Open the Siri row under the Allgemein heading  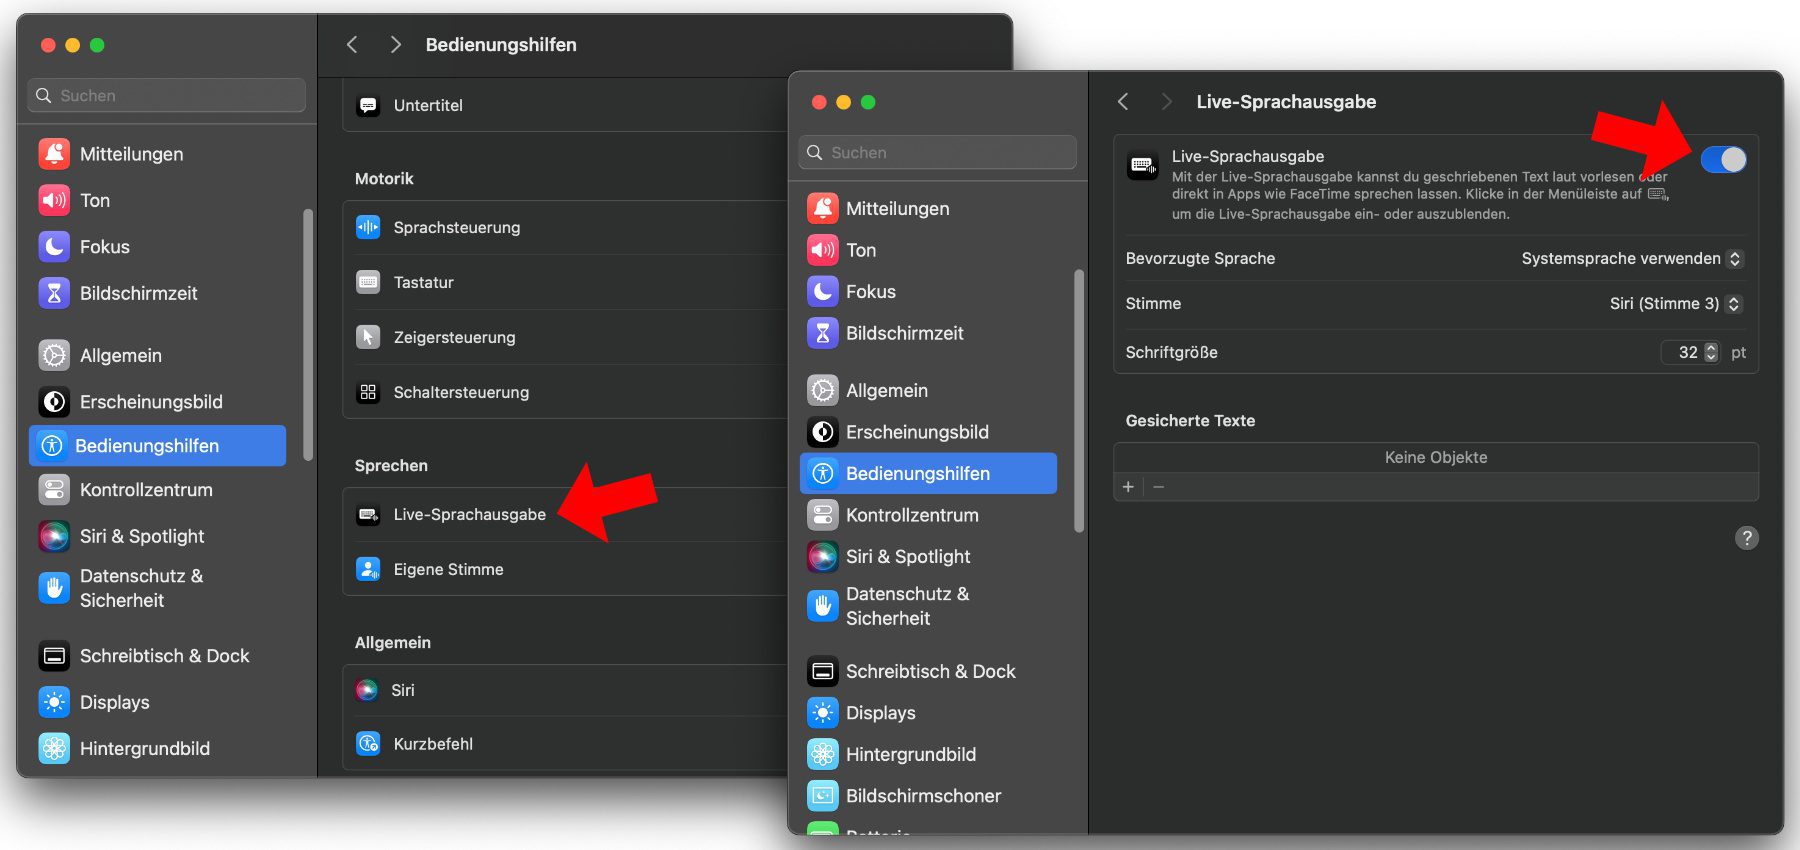(x=402, y=690)
